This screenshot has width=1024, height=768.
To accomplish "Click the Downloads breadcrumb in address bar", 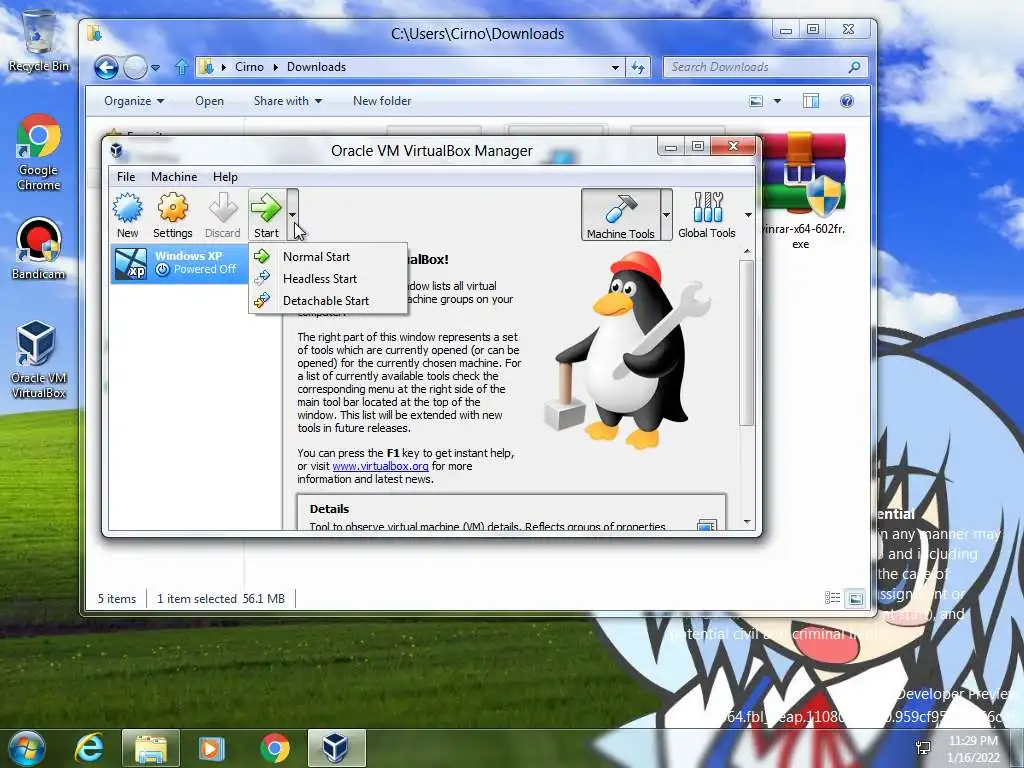I will coord(316,67).
